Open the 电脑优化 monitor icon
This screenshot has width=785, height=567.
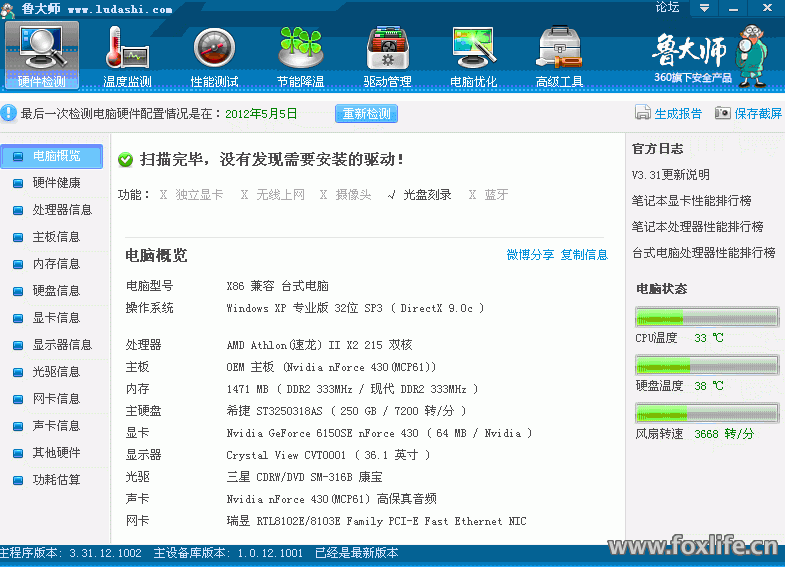474,48
